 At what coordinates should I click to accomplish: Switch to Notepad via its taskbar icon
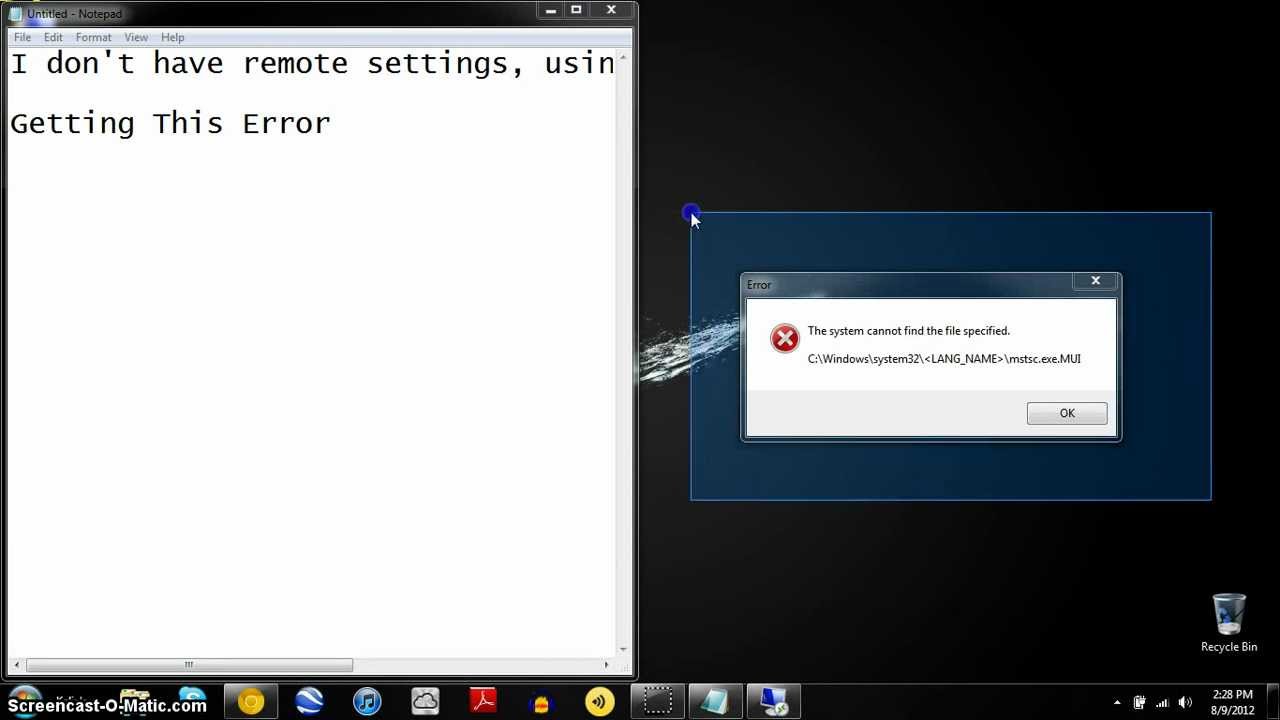click(715, 702)
